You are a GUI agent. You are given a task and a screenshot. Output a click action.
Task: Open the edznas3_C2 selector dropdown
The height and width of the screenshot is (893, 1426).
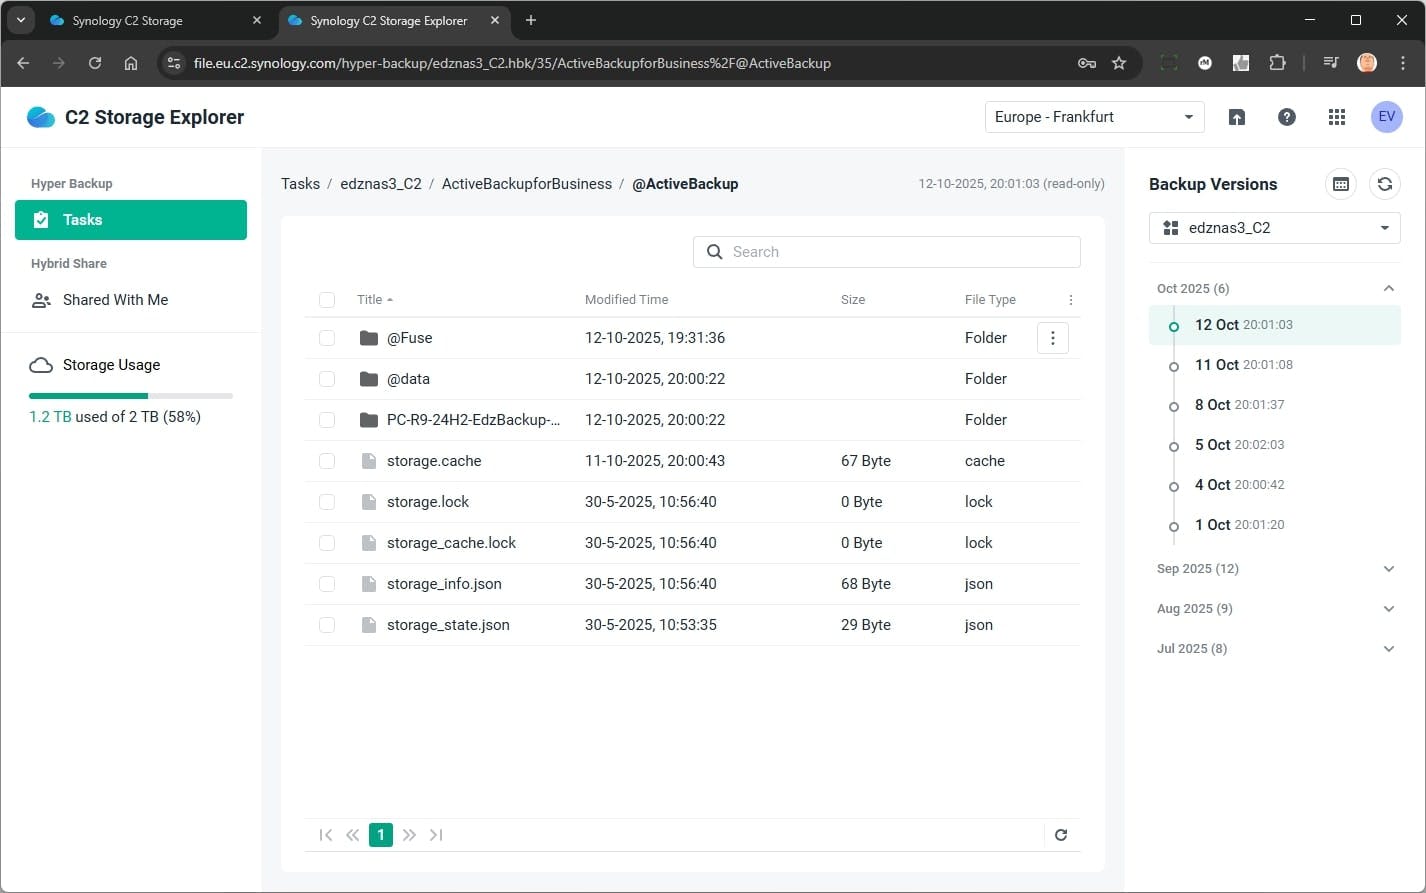pyautogui.click(x=1274, y=227)
